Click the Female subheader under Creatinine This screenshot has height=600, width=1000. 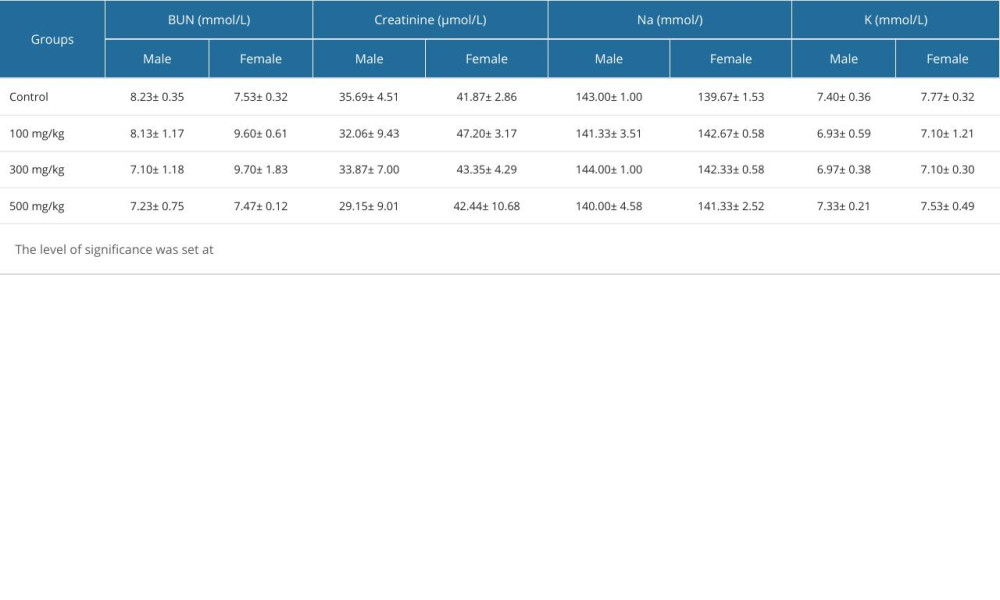(486, 59)
